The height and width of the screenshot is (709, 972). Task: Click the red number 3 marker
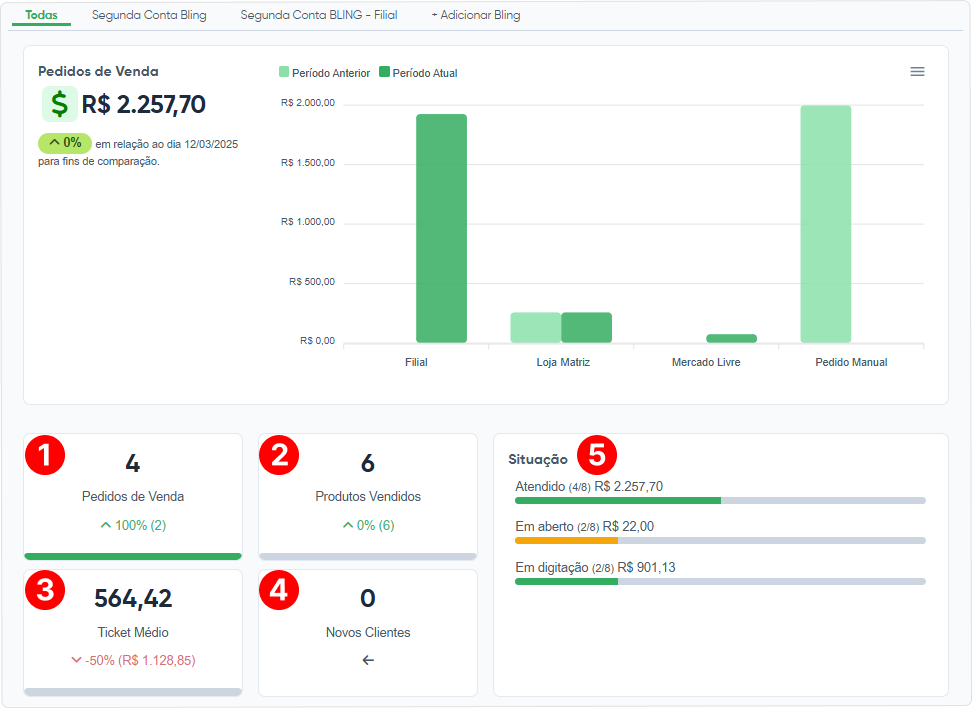[45, 591]
